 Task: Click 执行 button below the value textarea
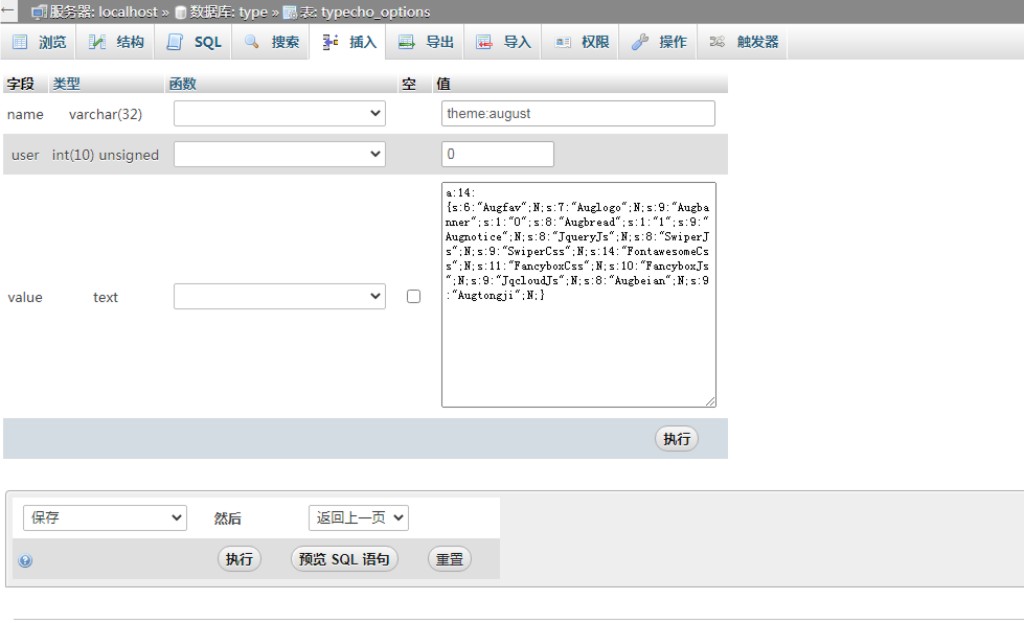tap(677, 439)
